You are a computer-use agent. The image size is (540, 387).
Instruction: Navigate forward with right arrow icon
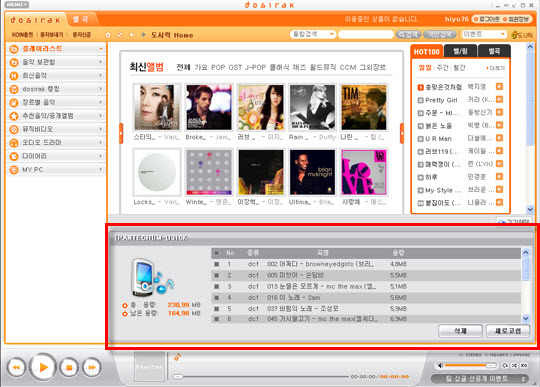(143, 35)
